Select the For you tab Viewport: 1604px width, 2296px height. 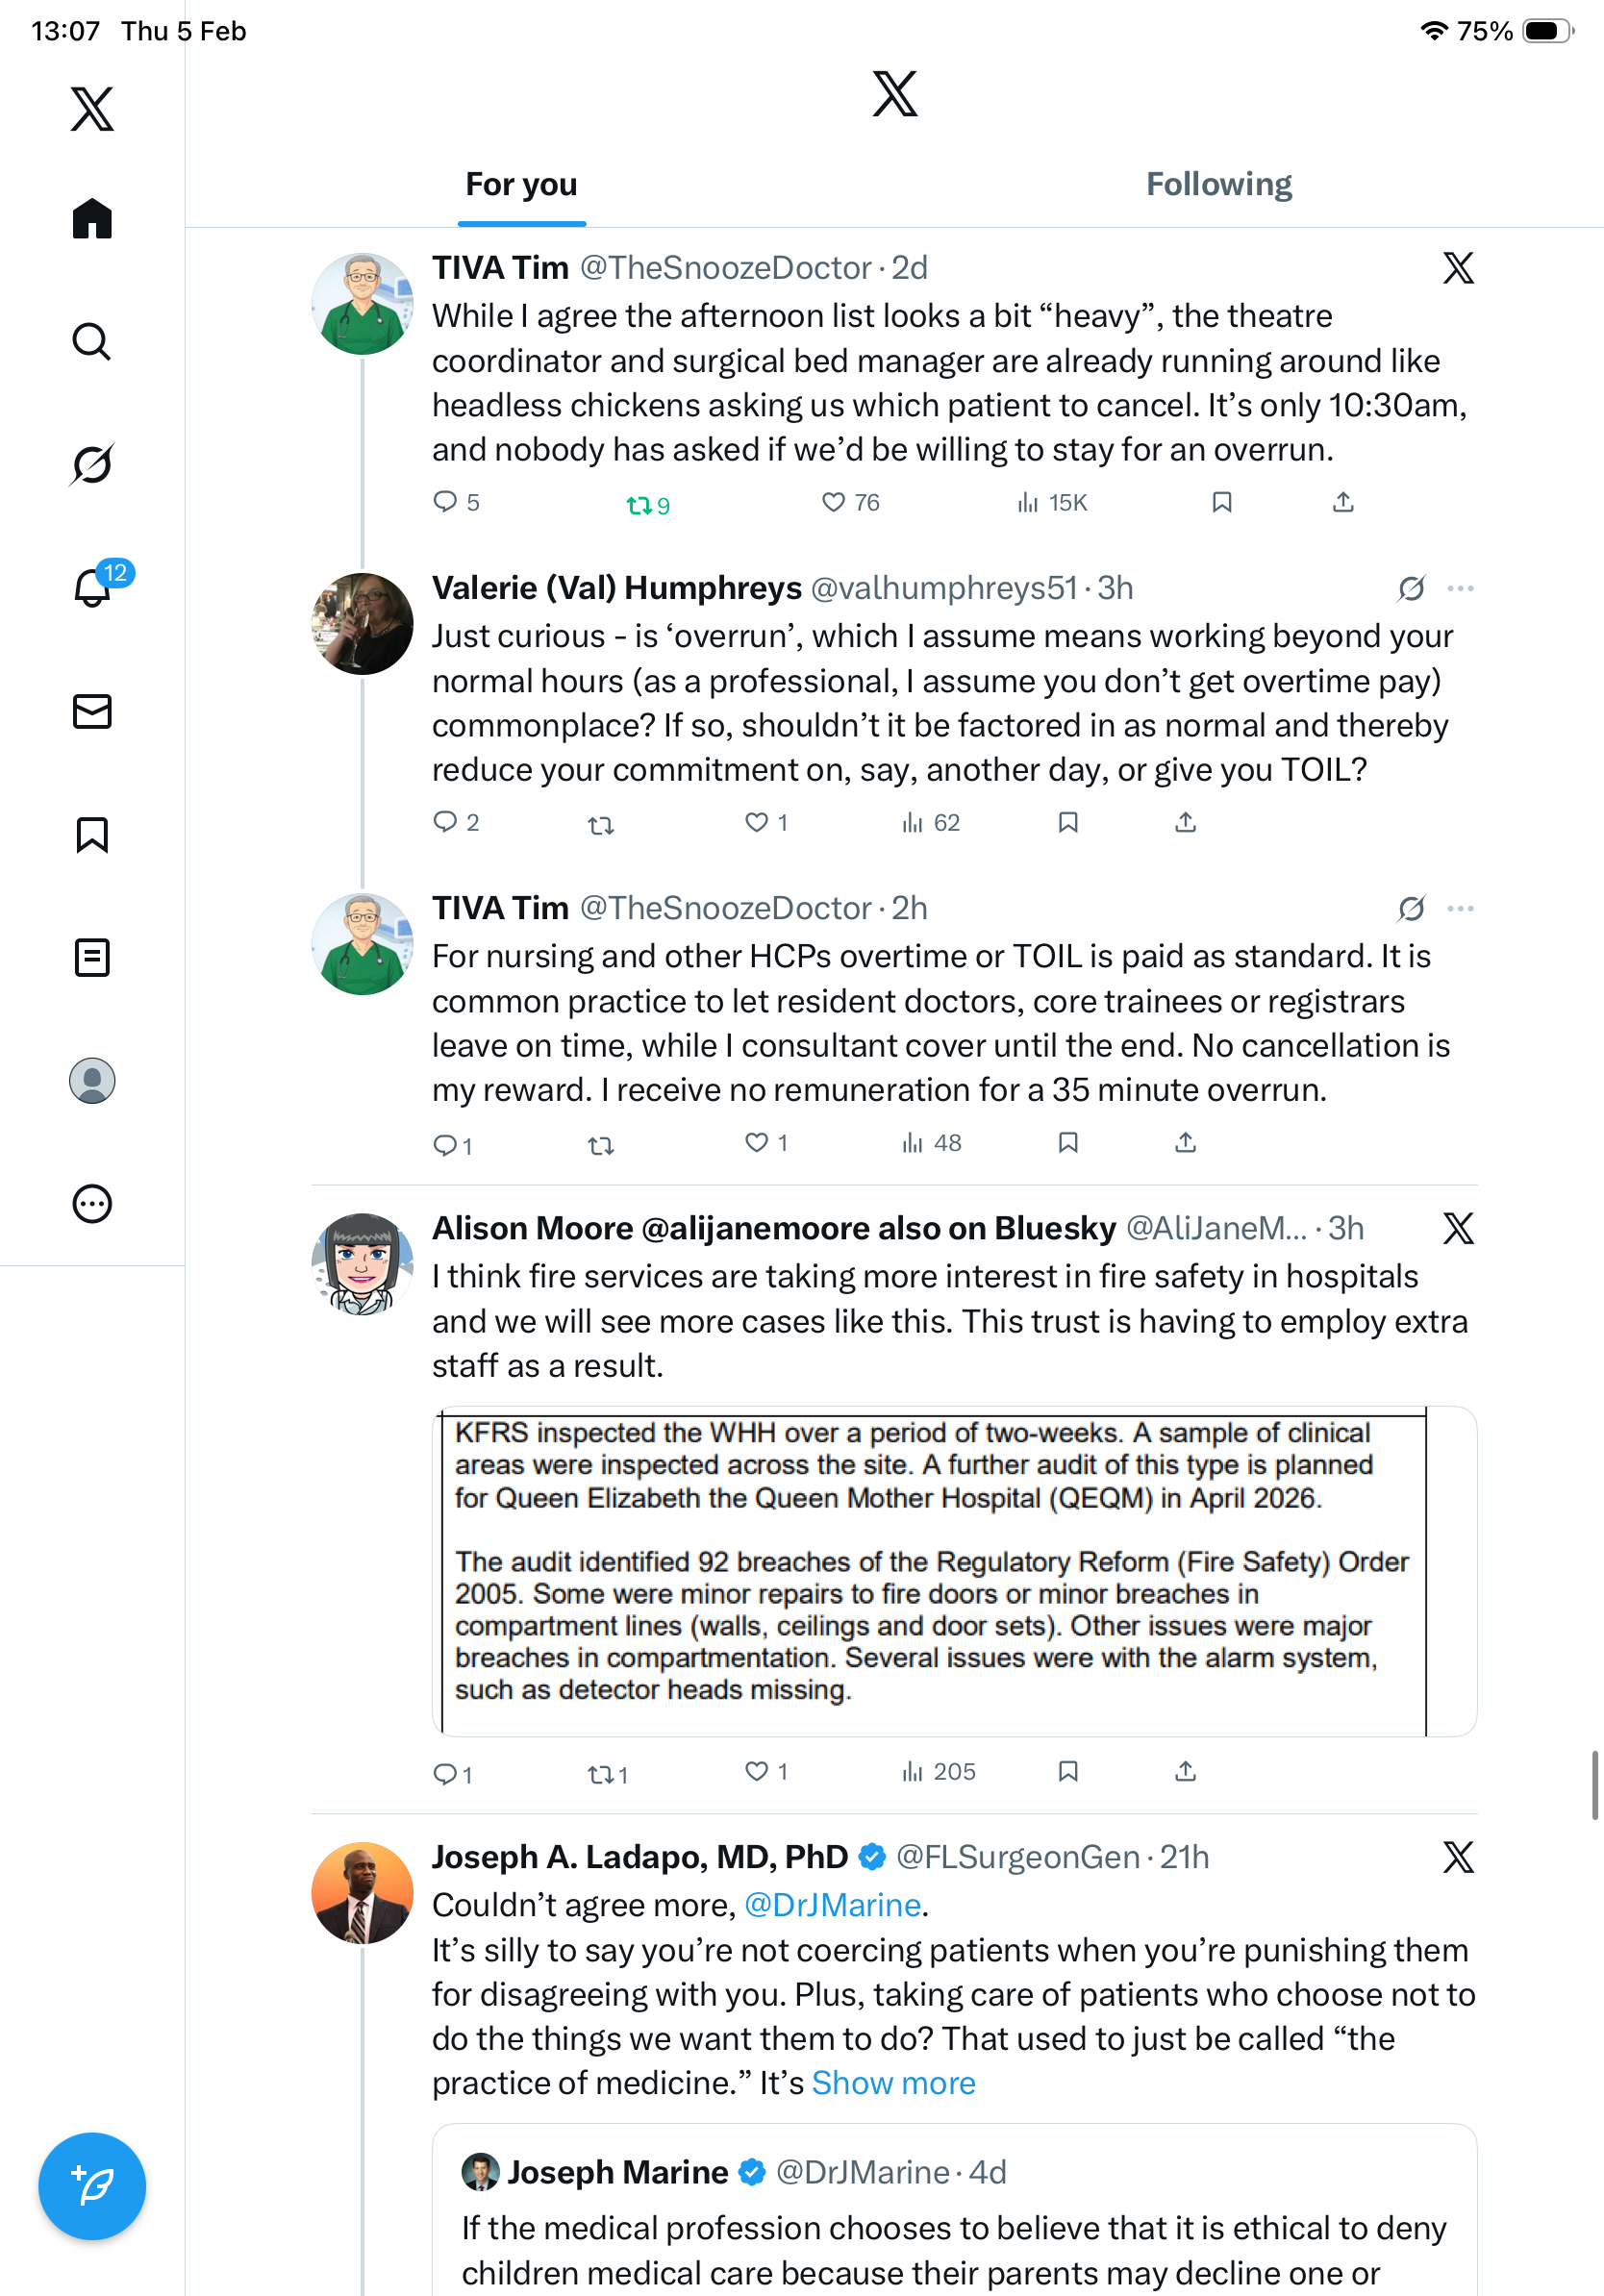click(521, 184)
